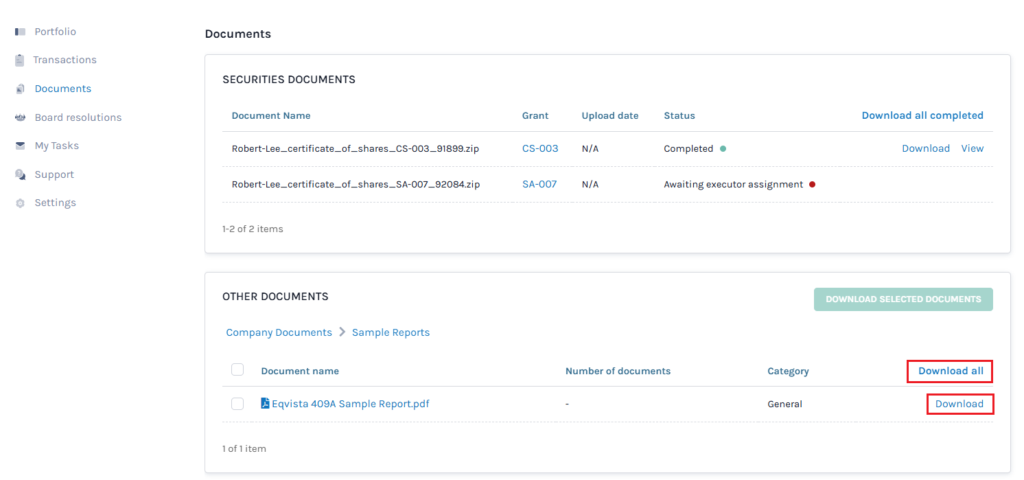Viewport: 1024px width, 480px height.
Task: Click the Board resolutions icon
Action: tap(20, 118)
